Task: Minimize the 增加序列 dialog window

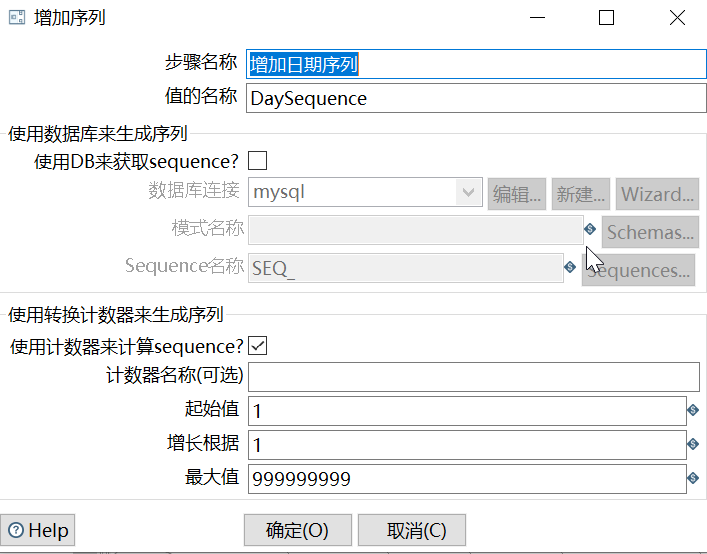Action: click(x=537, y=18)
